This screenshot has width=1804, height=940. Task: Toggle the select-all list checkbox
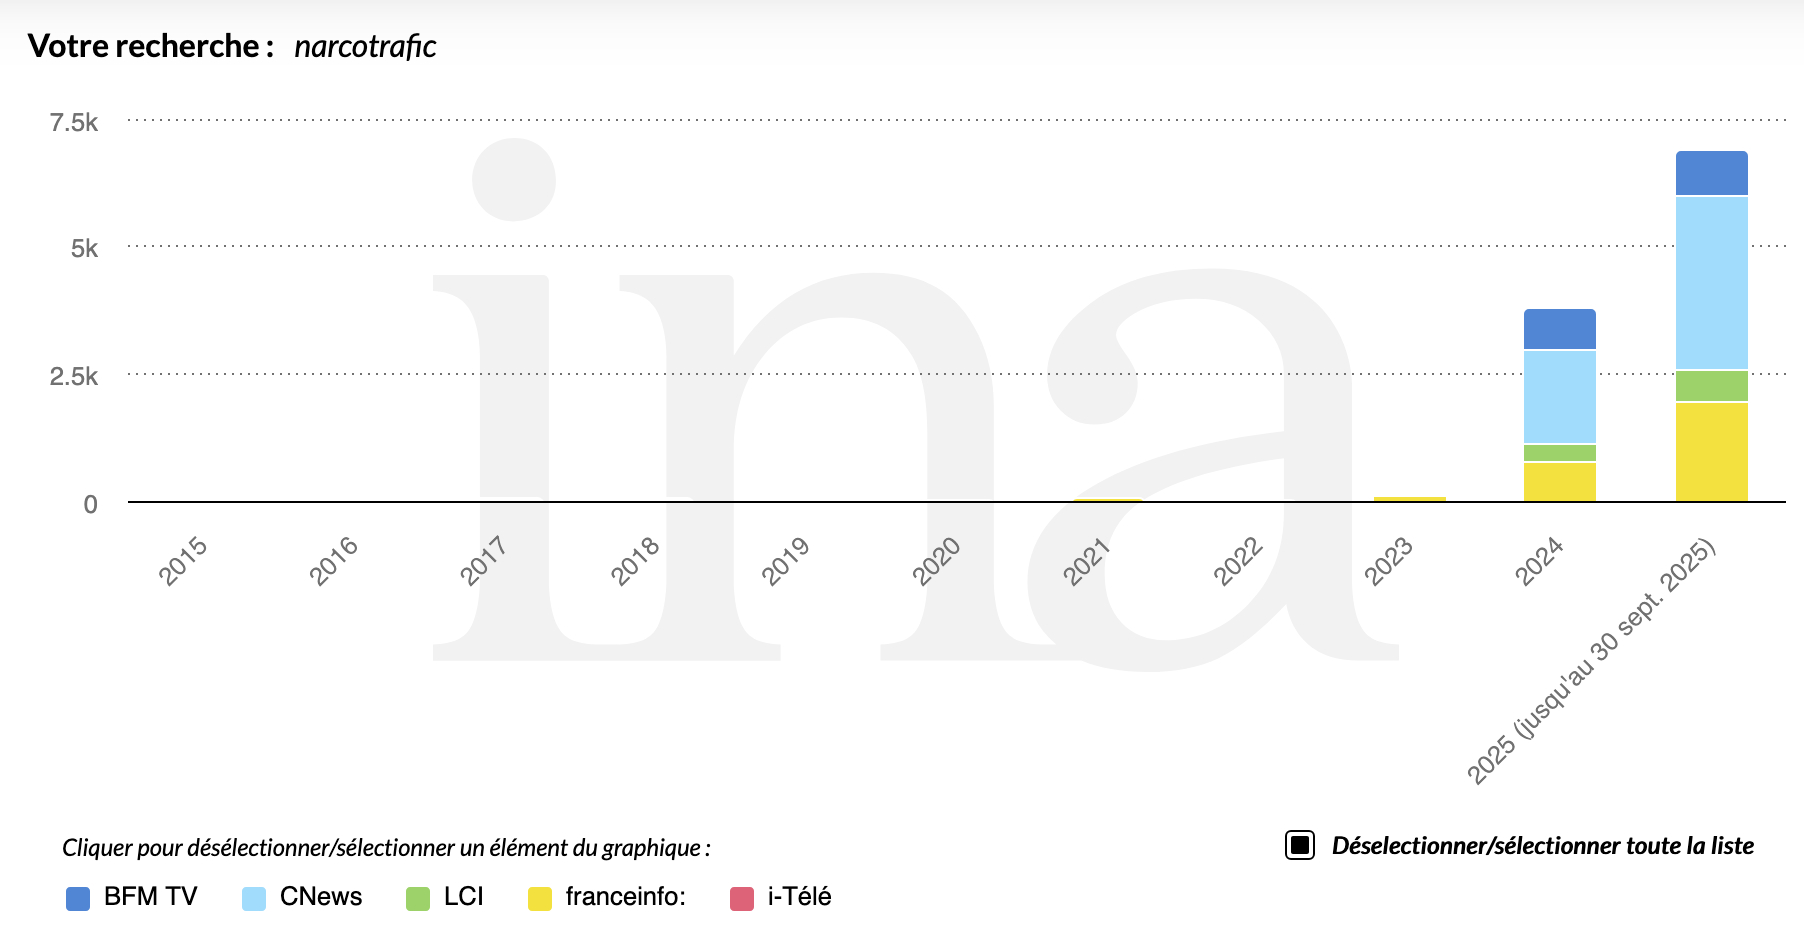tap(1299, 846)
